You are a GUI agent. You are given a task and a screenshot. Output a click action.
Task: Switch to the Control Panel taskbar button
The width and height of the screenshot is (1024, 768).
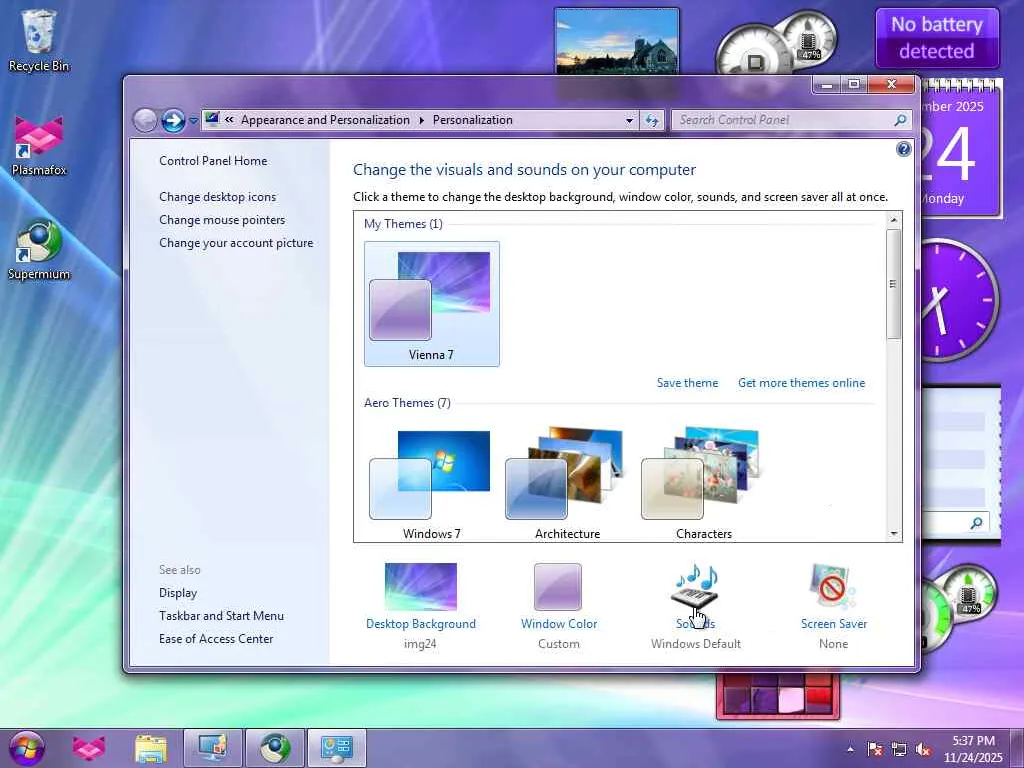coord(337,748)
